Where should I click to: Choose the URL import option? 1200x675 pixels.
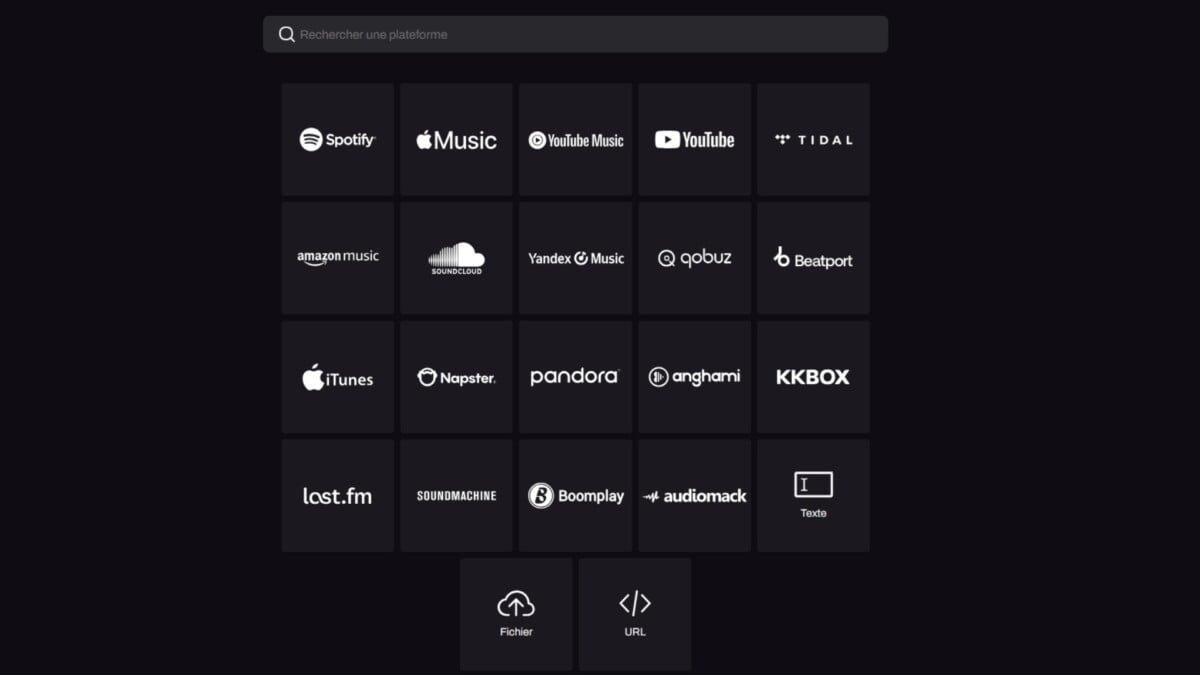(x=635, y=614)
